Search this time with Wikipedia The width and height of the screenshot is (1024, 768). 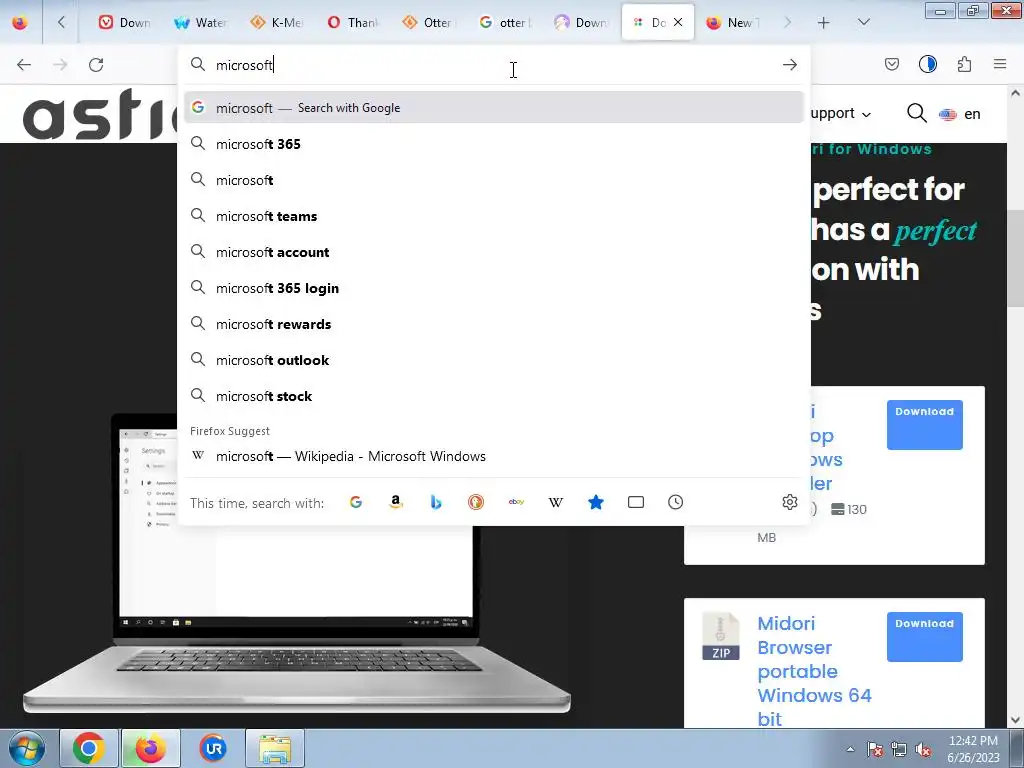pyautogui.click(x=556, y=502)
